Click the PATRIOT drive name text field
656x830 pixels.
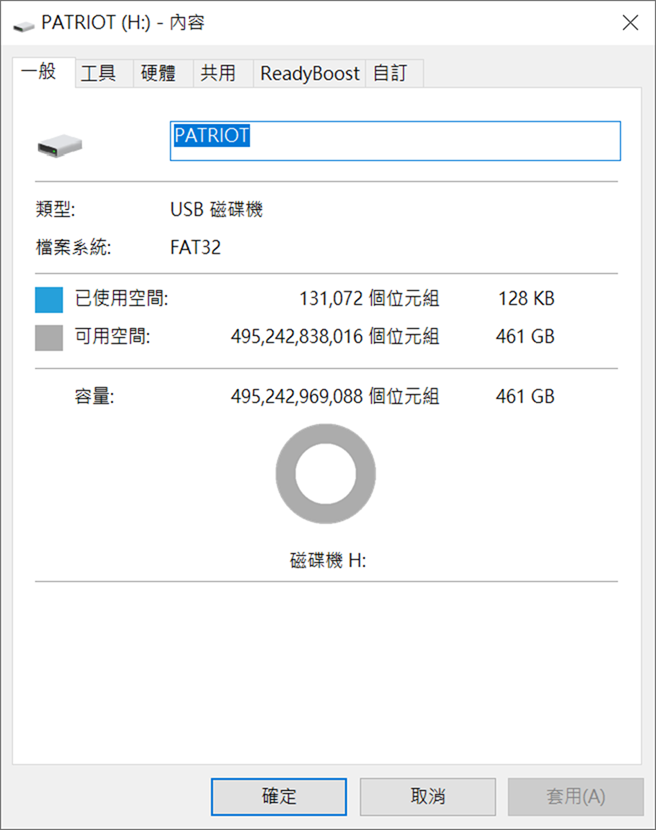(395, 141)
